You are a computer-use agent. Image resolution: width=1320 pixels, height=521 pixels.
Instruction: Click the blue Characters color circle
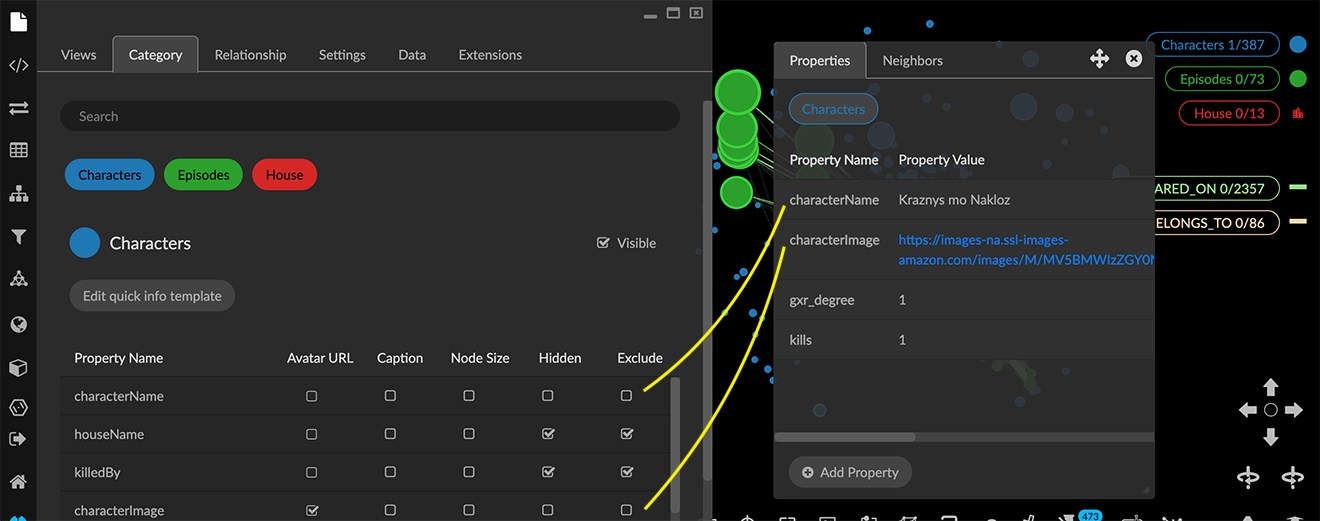tap(85, 243)
